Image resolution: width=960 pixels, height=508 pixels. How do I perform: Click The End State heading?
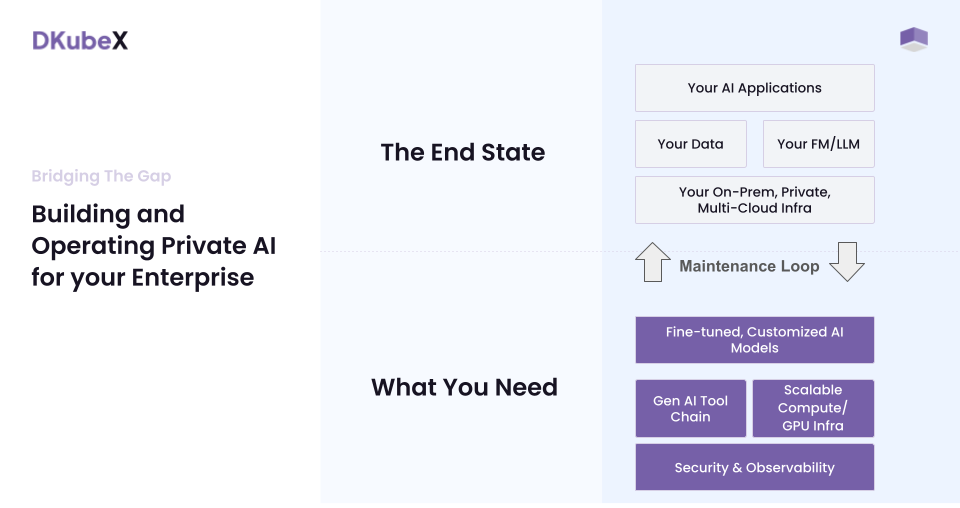(x=462, y=153)
